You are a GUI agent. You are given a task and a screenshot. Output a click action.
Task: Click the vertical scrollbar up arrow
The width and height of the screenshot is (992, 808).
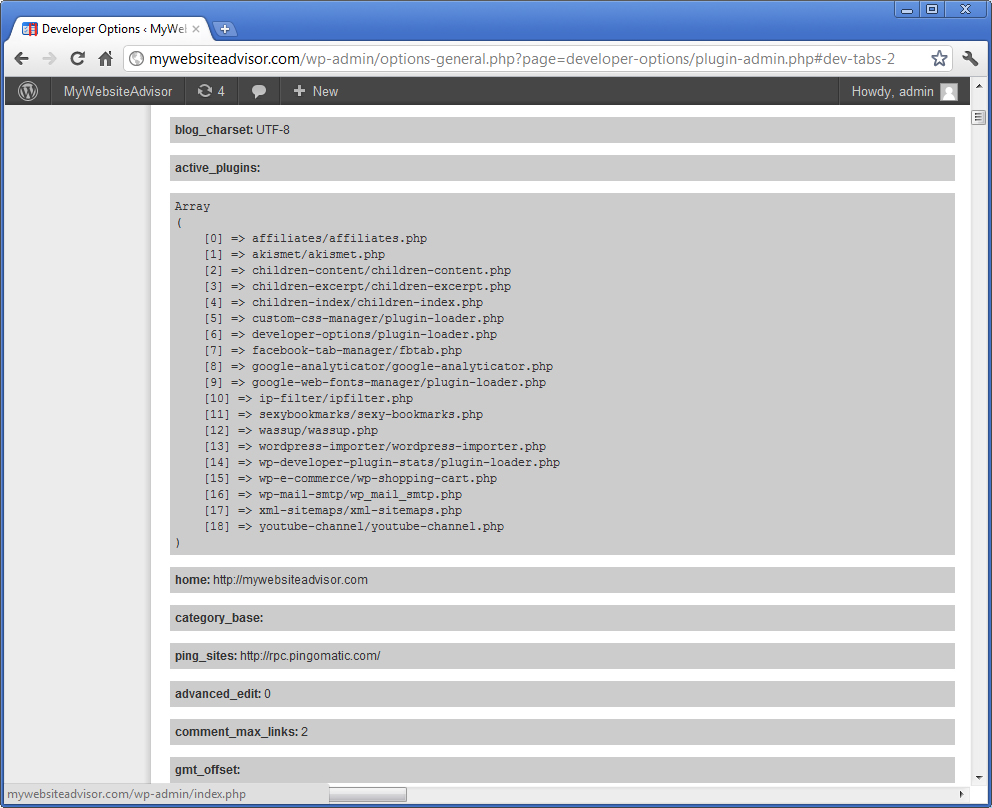coord(979,86)
